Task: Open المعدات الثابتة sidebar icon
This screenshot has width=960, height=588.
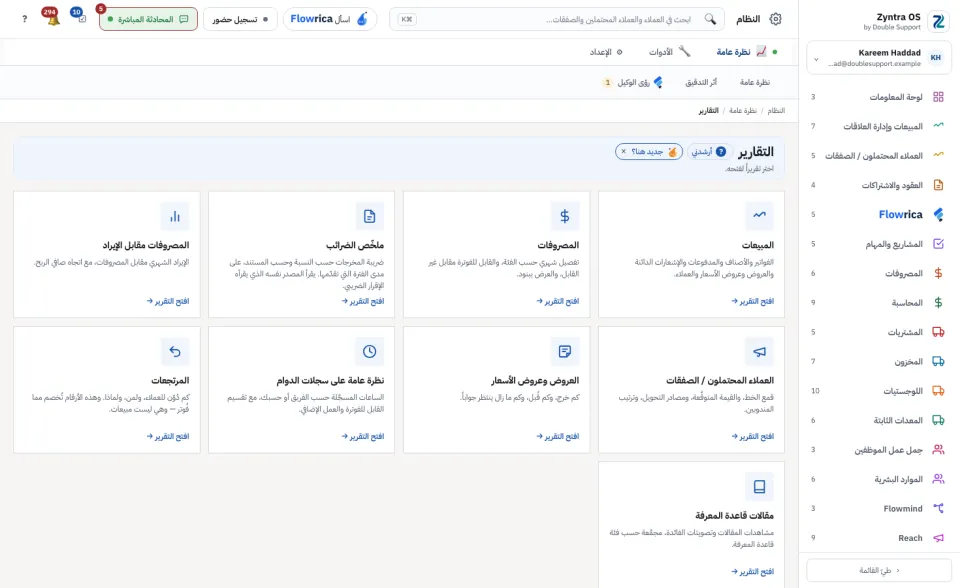Action: tap(938, 420)
